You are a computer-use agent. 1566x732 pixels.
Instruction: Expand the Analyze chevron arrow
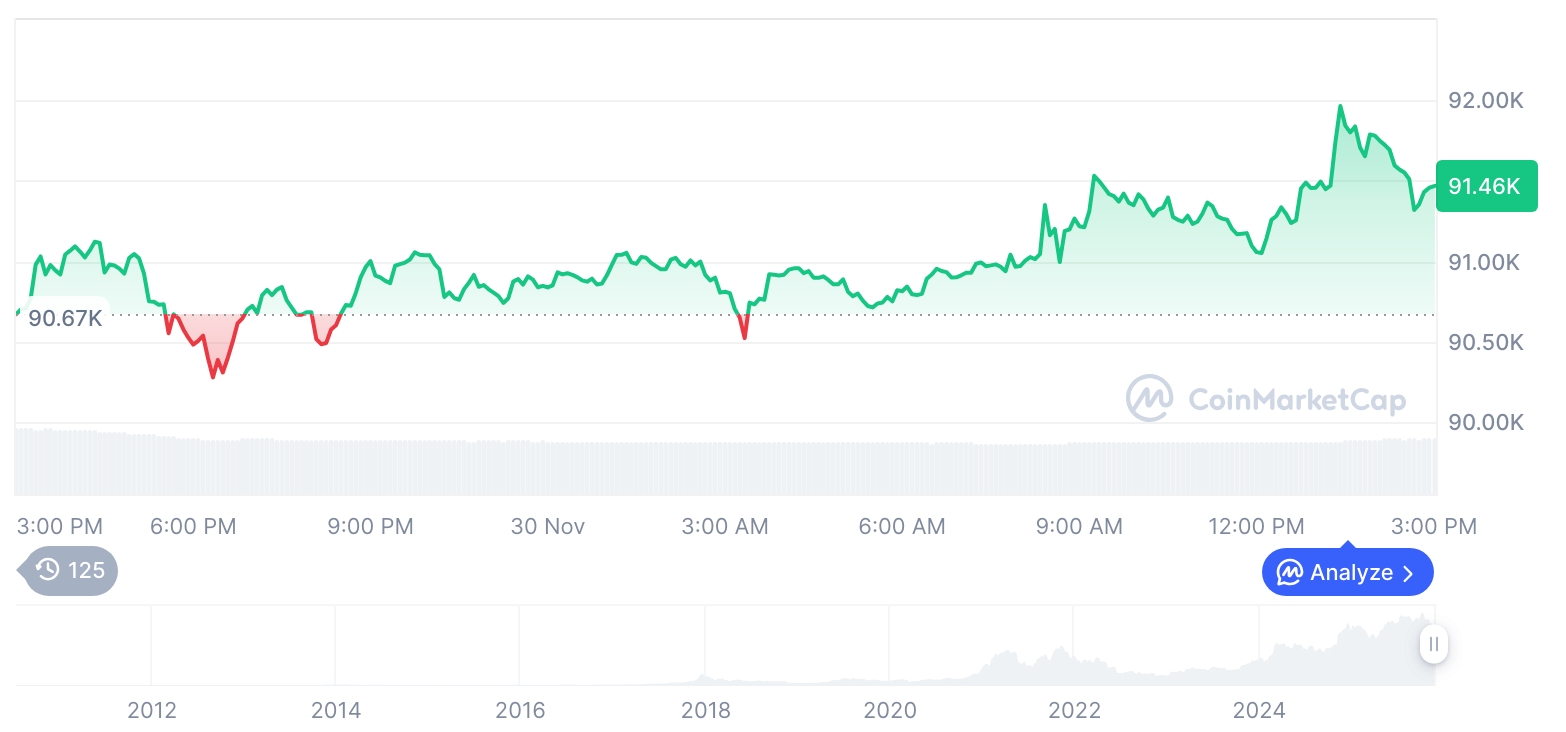click(x=1409, y=573)
